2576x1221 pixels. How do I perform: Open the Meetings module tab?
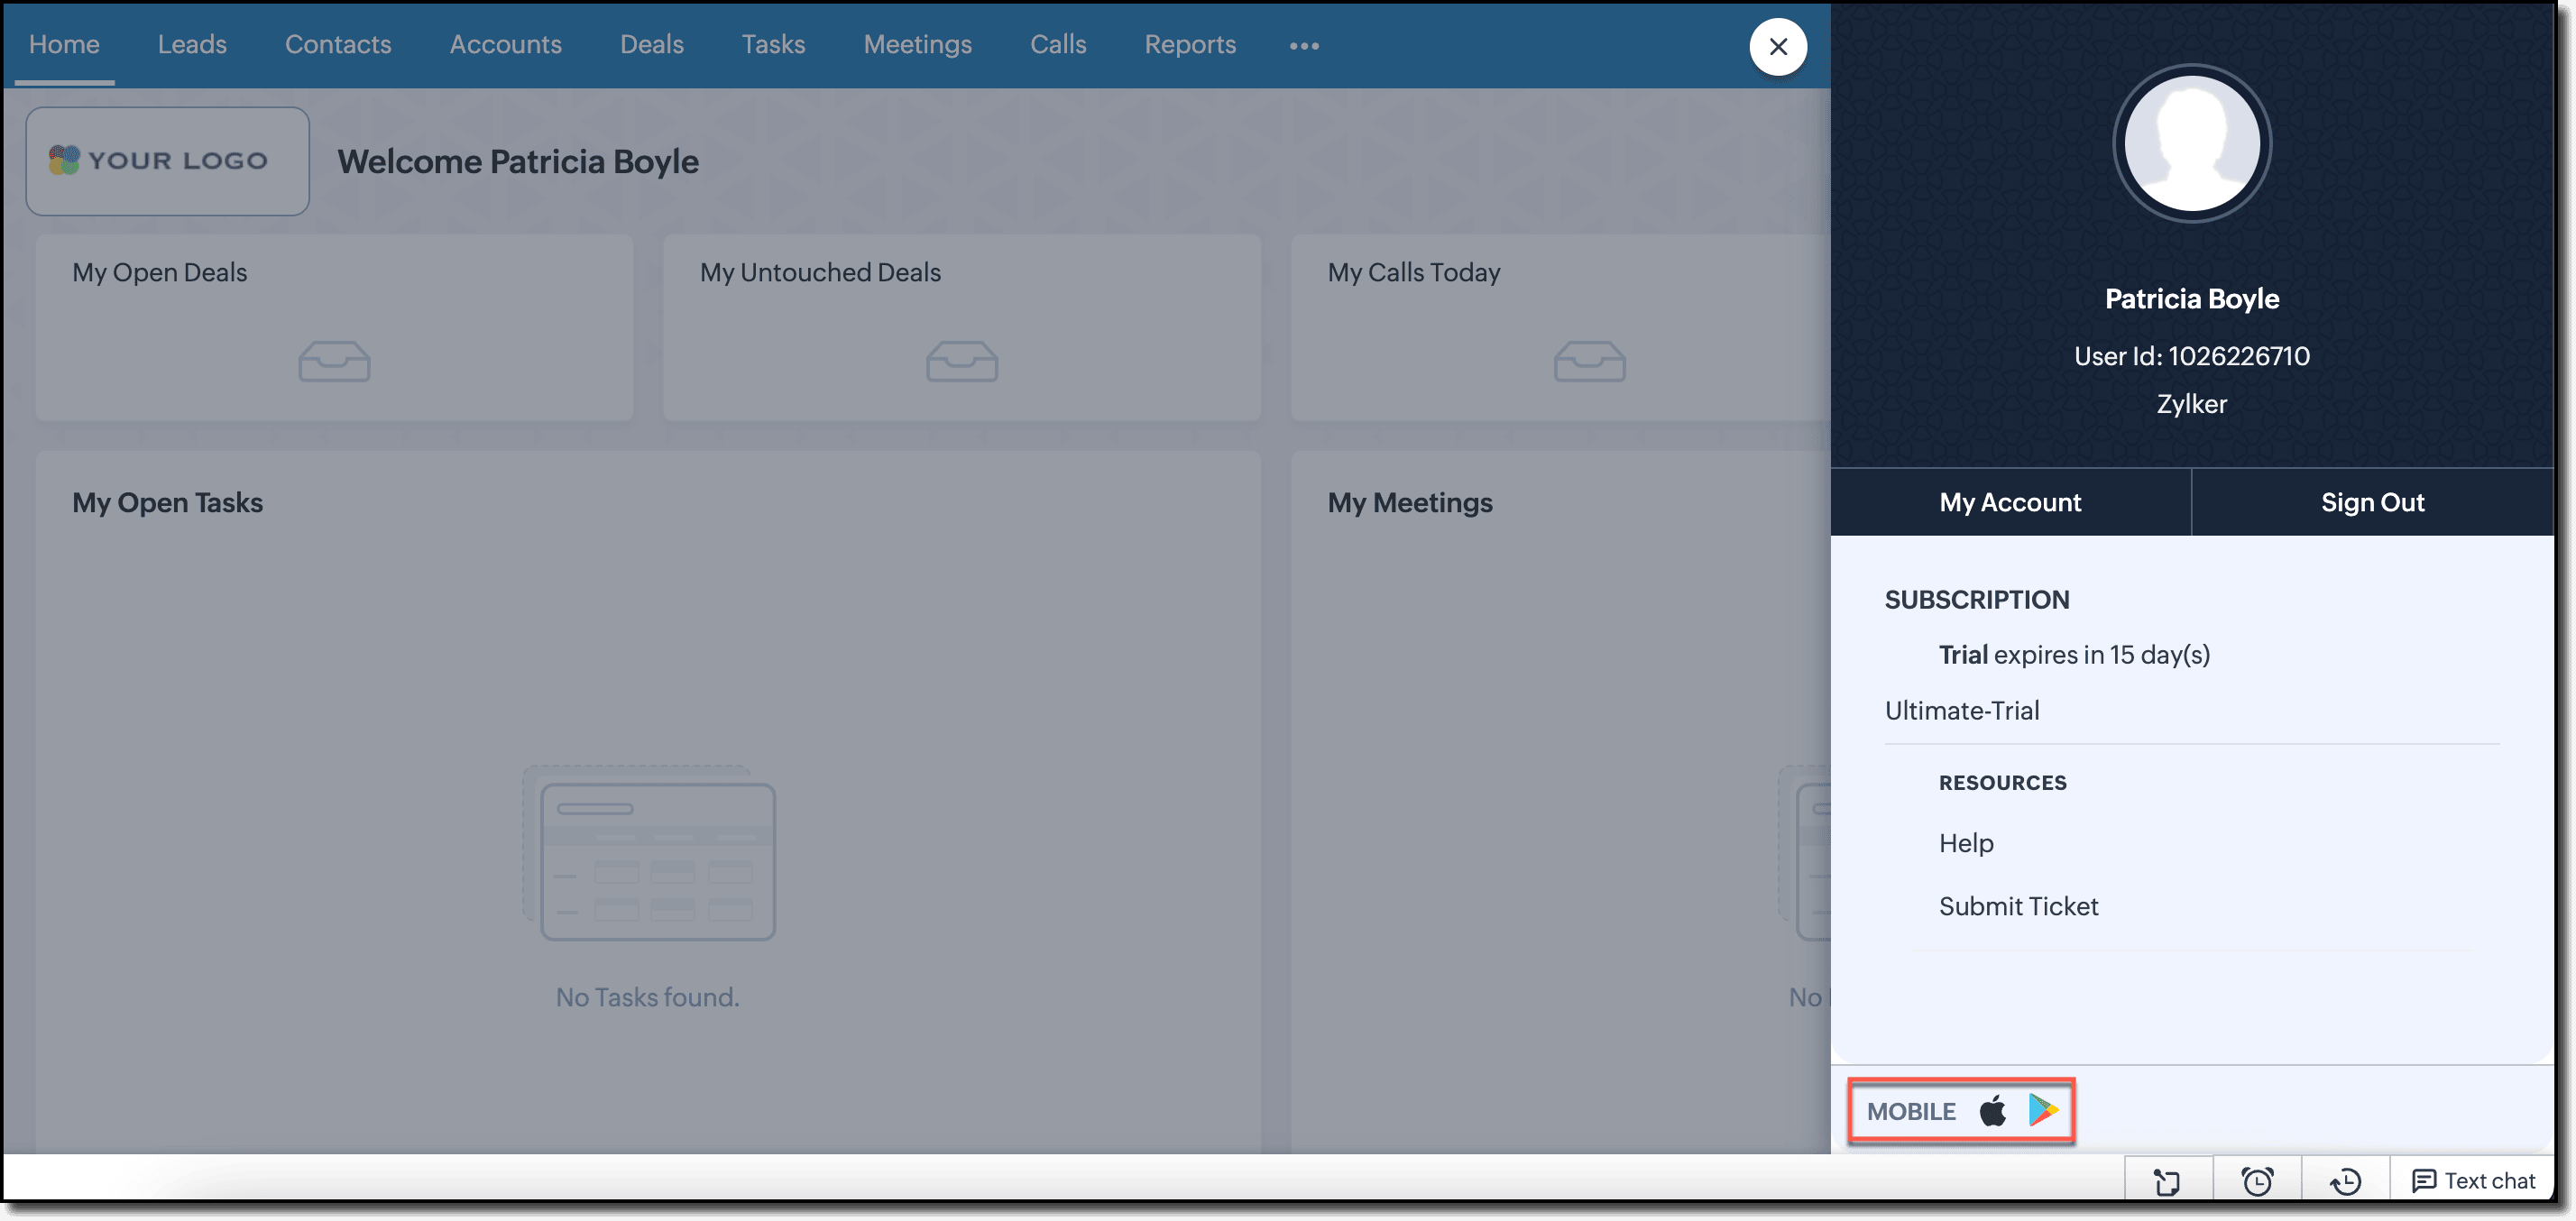tap(917, 44)
